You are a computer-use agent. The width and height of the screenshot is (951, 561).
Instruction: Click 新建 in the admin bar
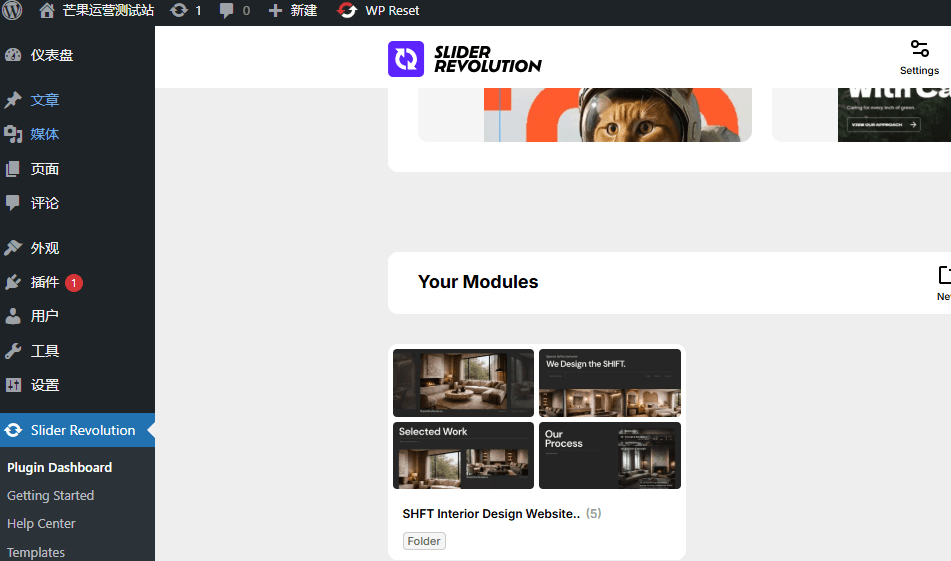pyautogui.click(x=292, y=11)
